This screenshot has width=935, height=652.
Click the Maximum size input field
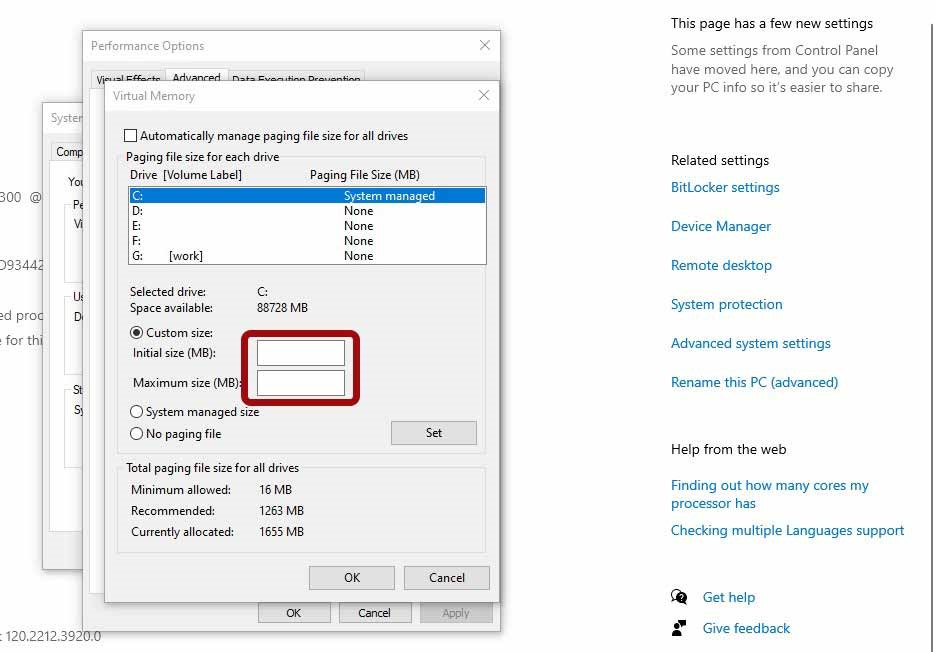click(x=300, y=383)
